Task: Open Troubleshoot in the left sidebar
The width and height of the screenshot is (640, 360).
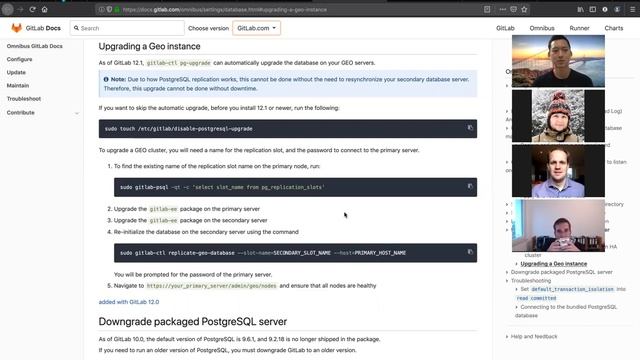Action: (x=24, y=99)
